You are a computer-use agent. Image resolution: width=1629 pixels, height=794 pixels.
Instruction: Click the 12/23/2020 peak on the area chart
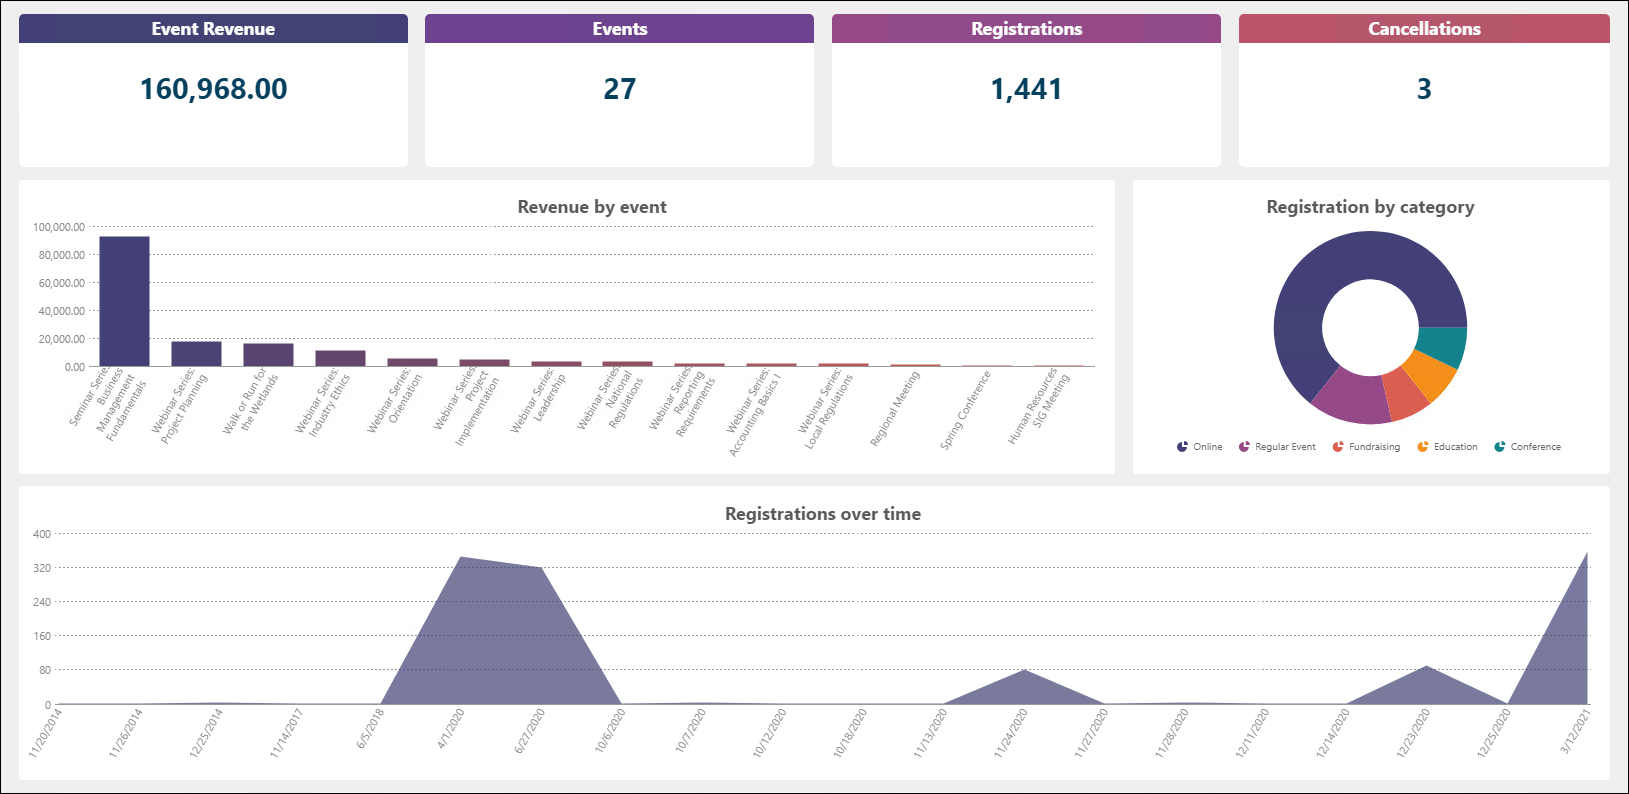point(1427,666)
